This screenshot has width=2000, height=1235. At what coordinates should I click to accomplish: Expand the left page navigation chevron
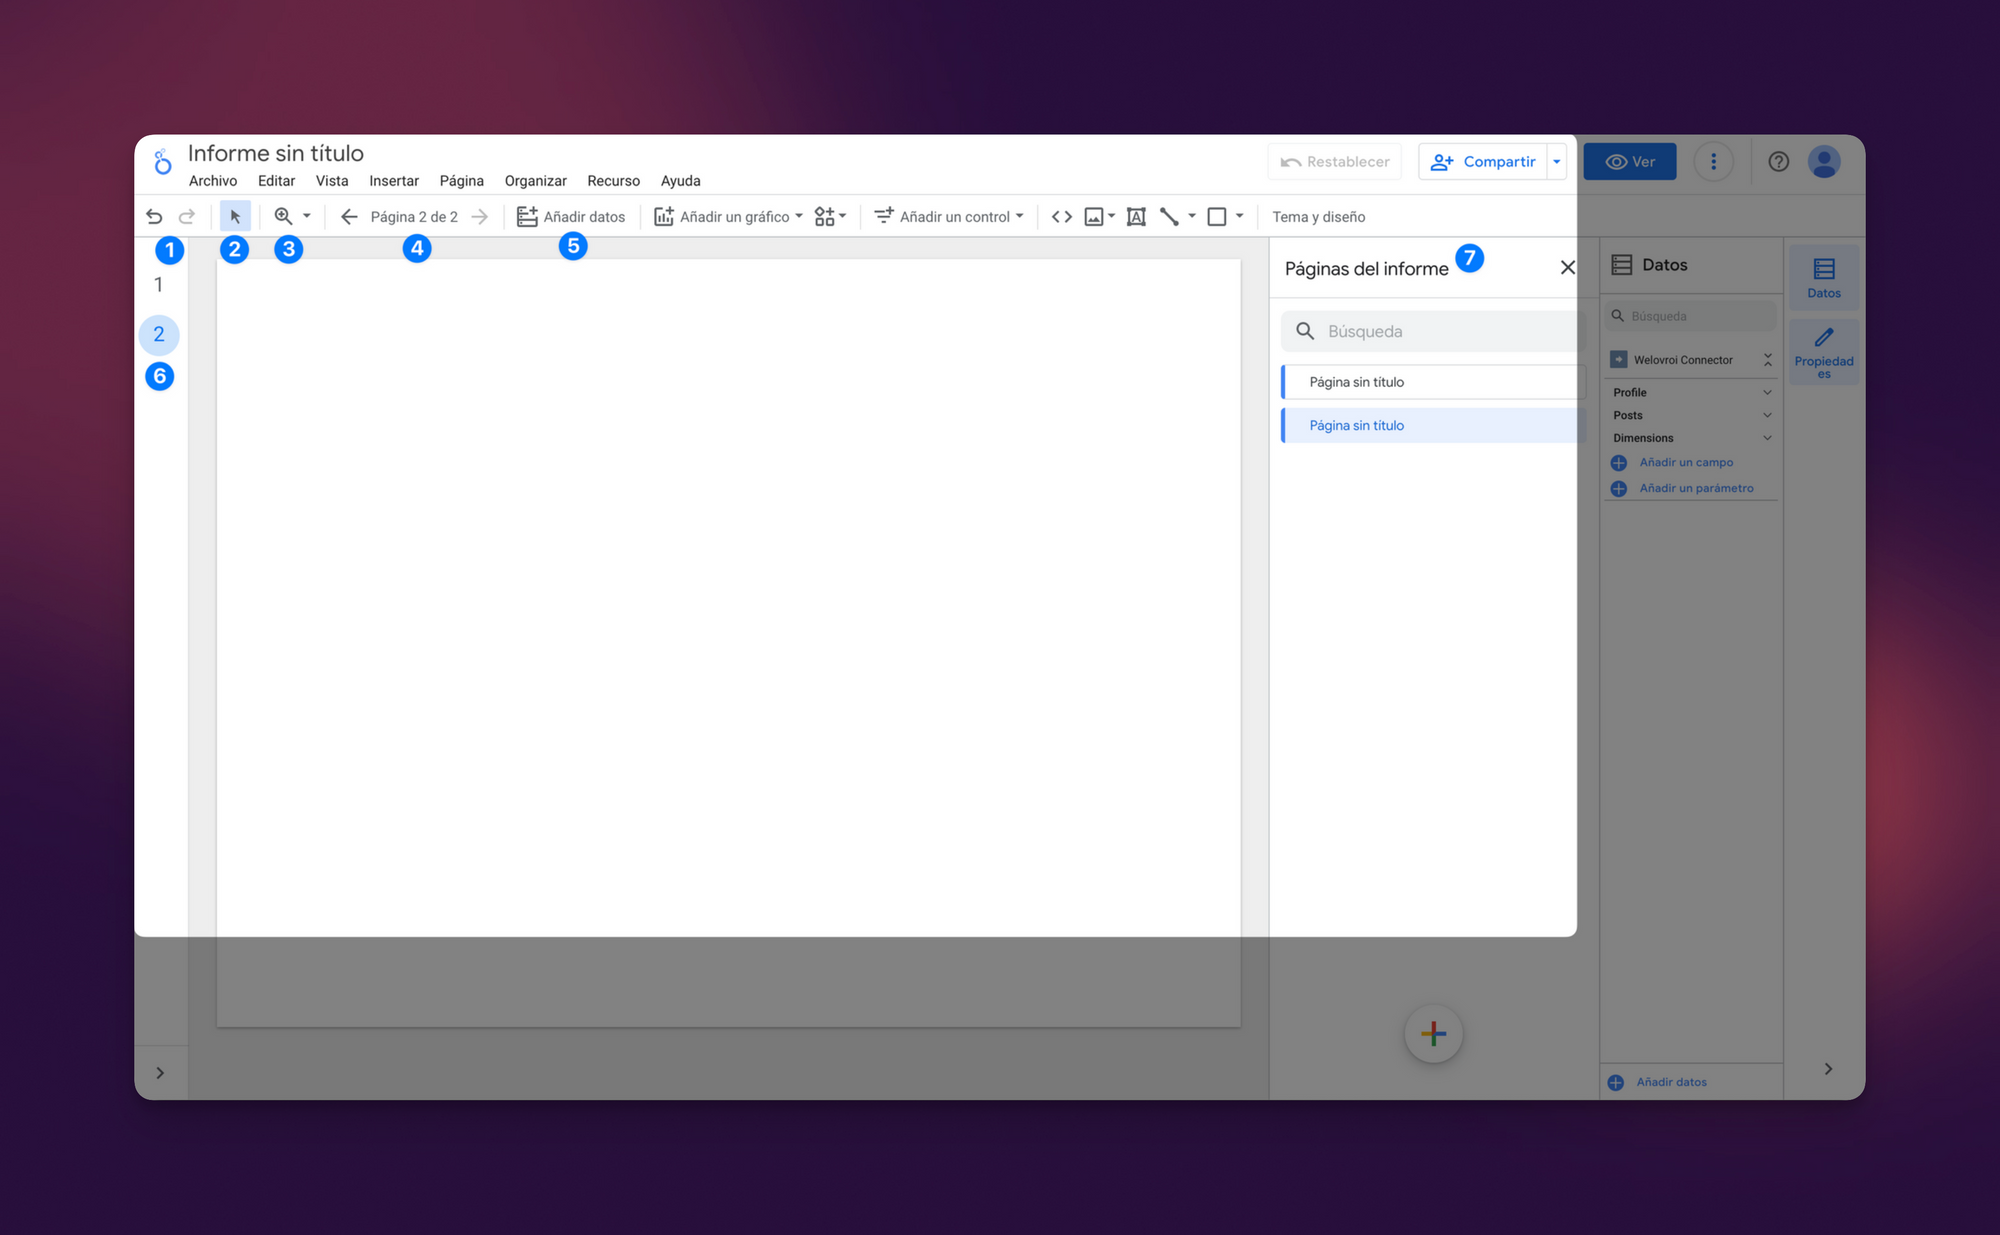[160, 1073]
